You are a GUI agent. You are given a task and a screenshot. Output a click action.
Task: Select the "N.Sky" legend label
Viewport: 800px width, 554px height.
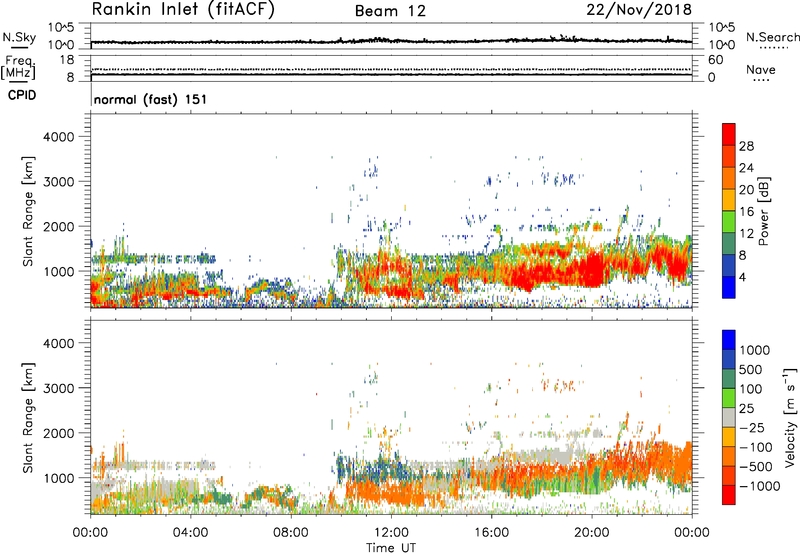pyautogui.click(x=19, y=37)
